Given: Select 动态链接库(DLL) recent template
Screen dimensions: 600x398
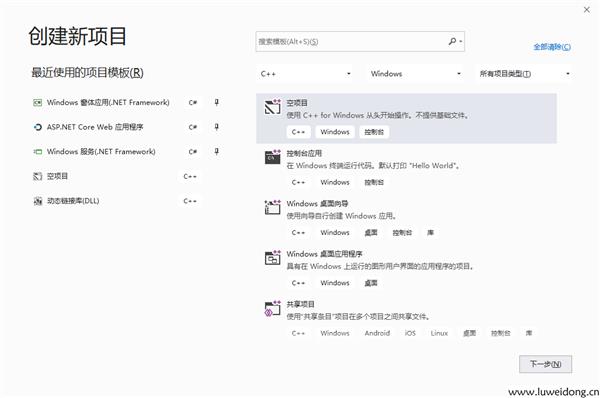Looking at the screenshot, I should click(x=73, y=201).
